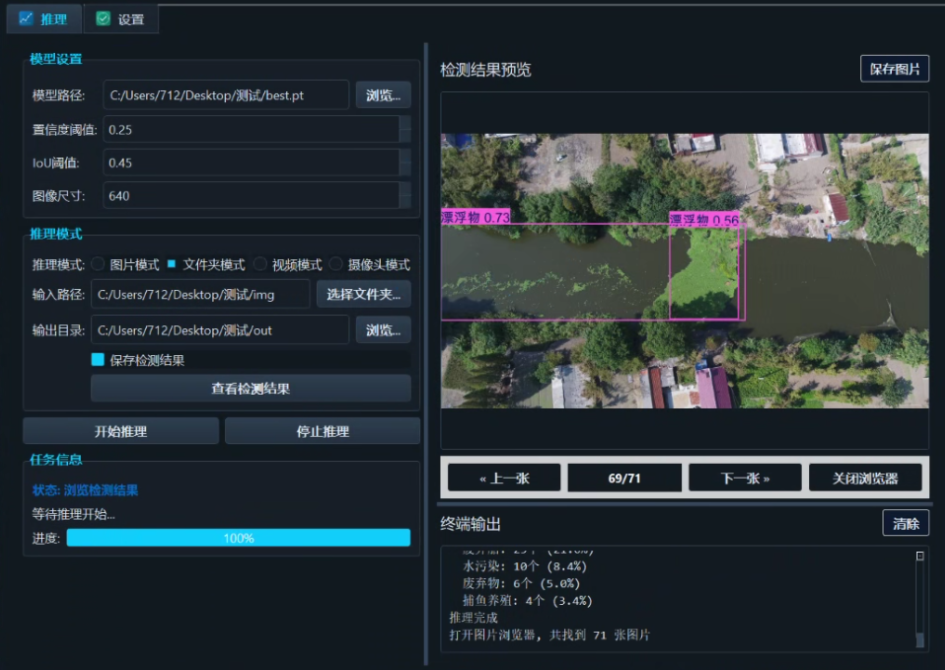This screenshot has height=670, width=945.
Task: Switch to the 推理 tab
Action: coord(43,18)
